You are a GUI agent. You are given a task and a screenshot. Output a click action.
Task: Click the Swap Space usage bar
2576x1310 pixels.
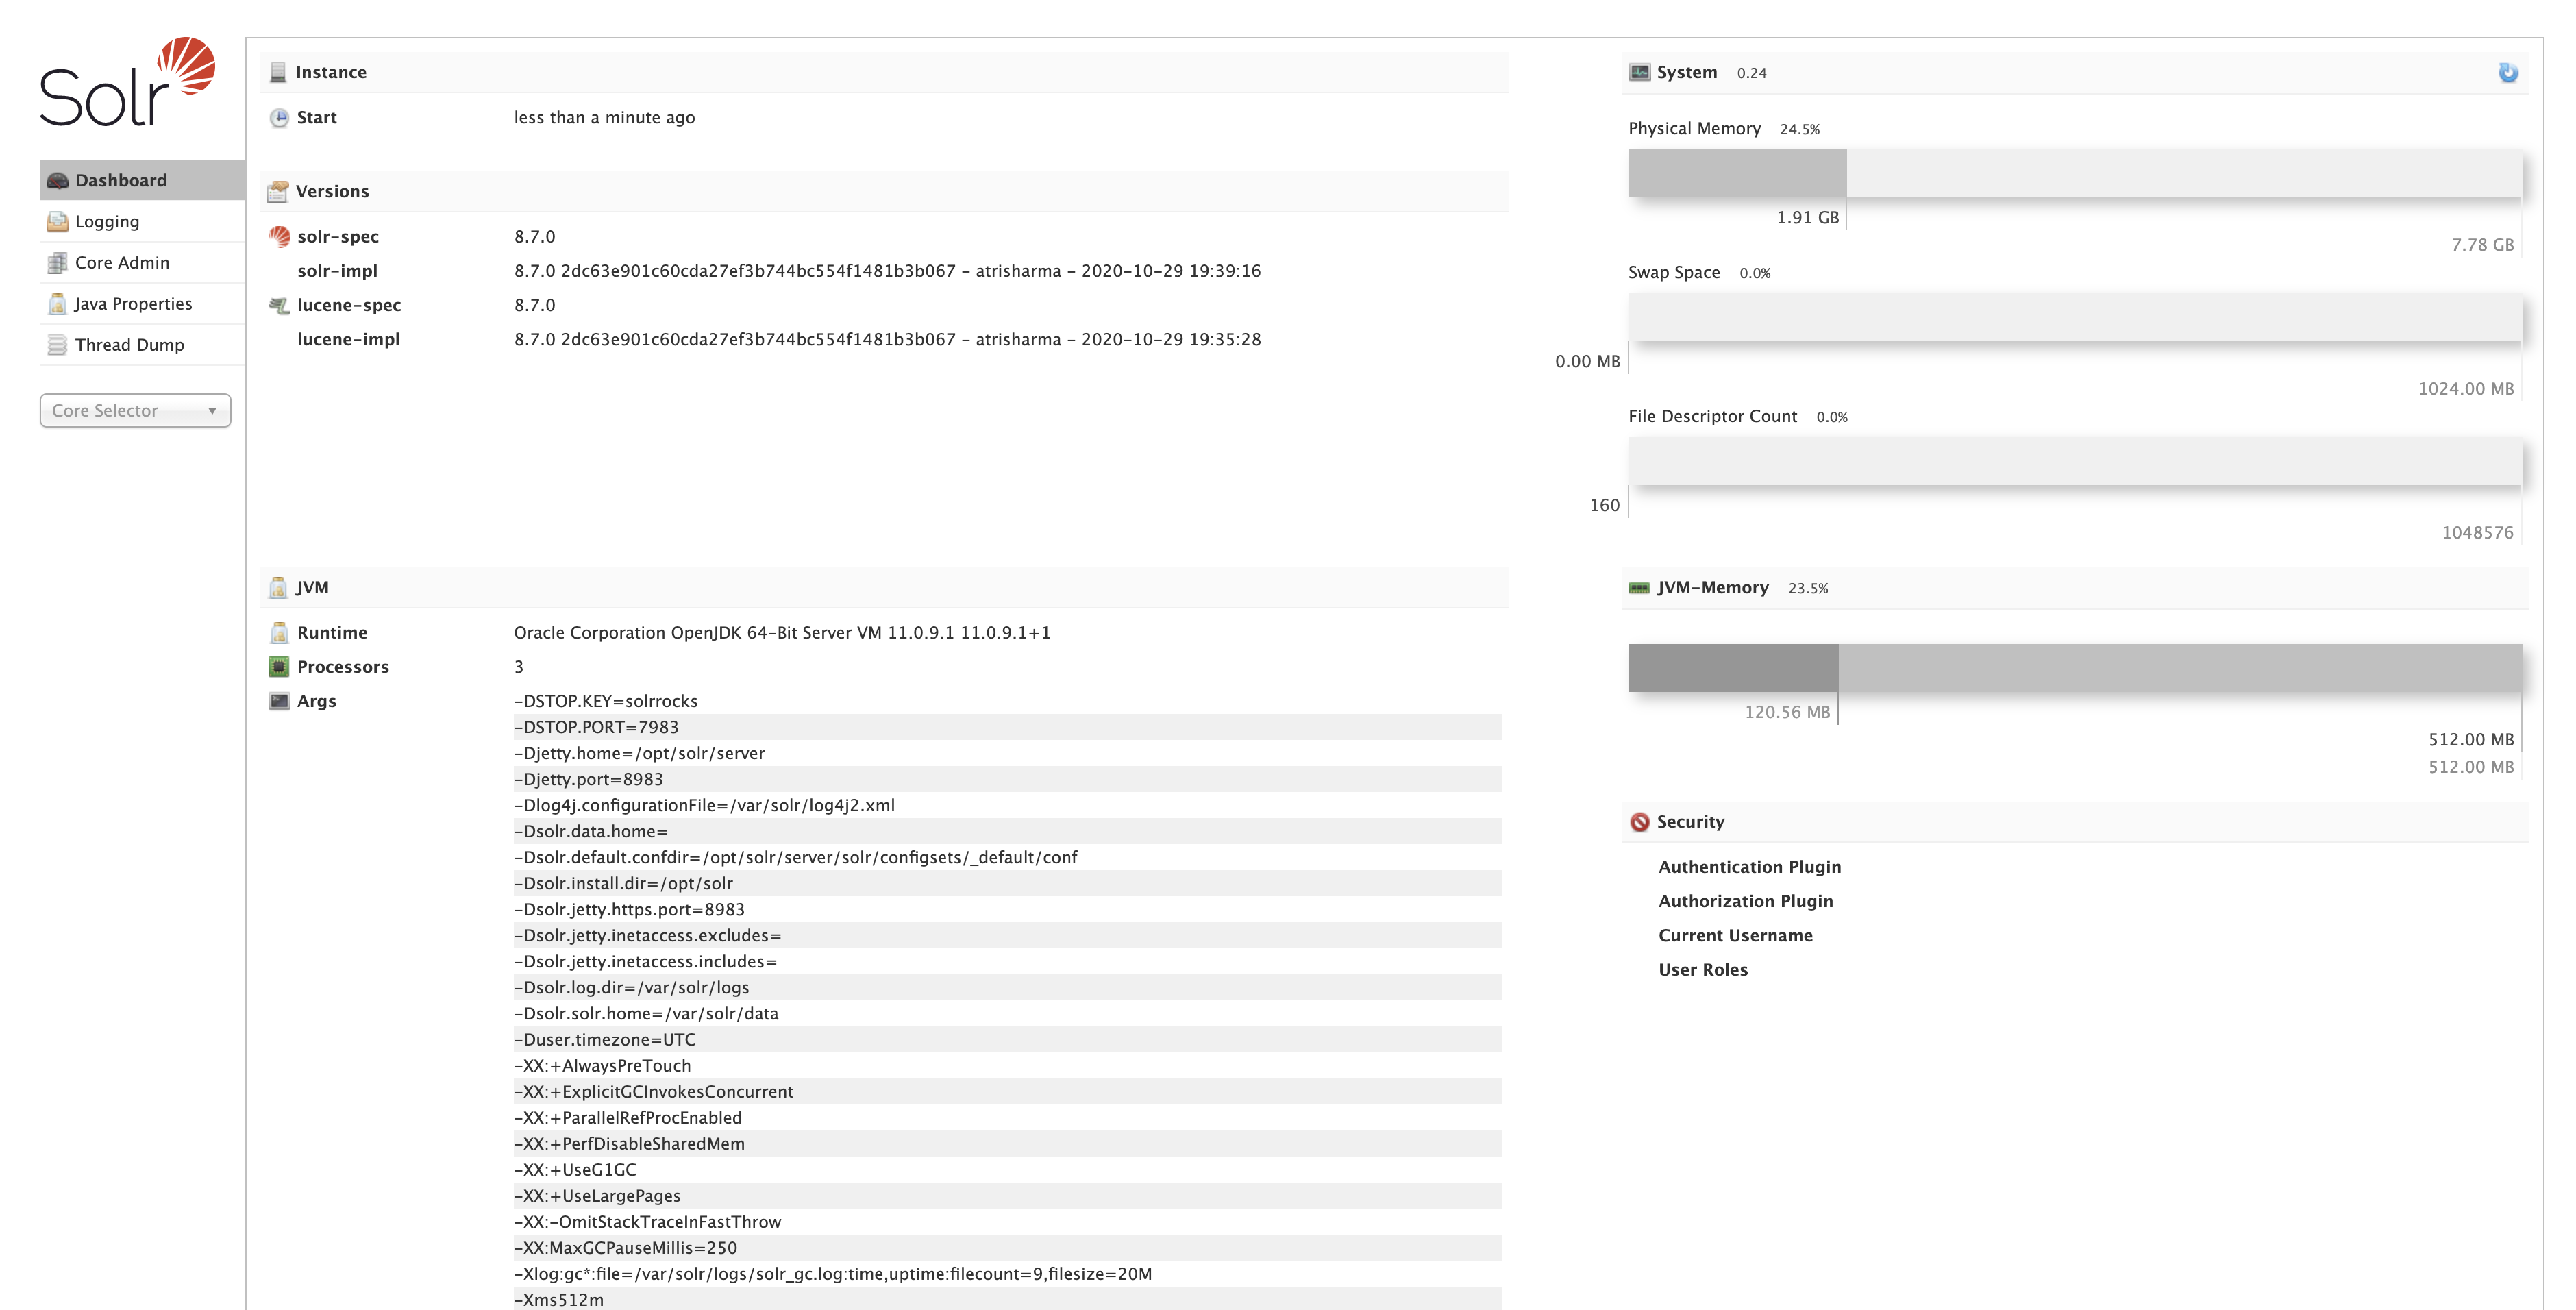coord(2075,318)
